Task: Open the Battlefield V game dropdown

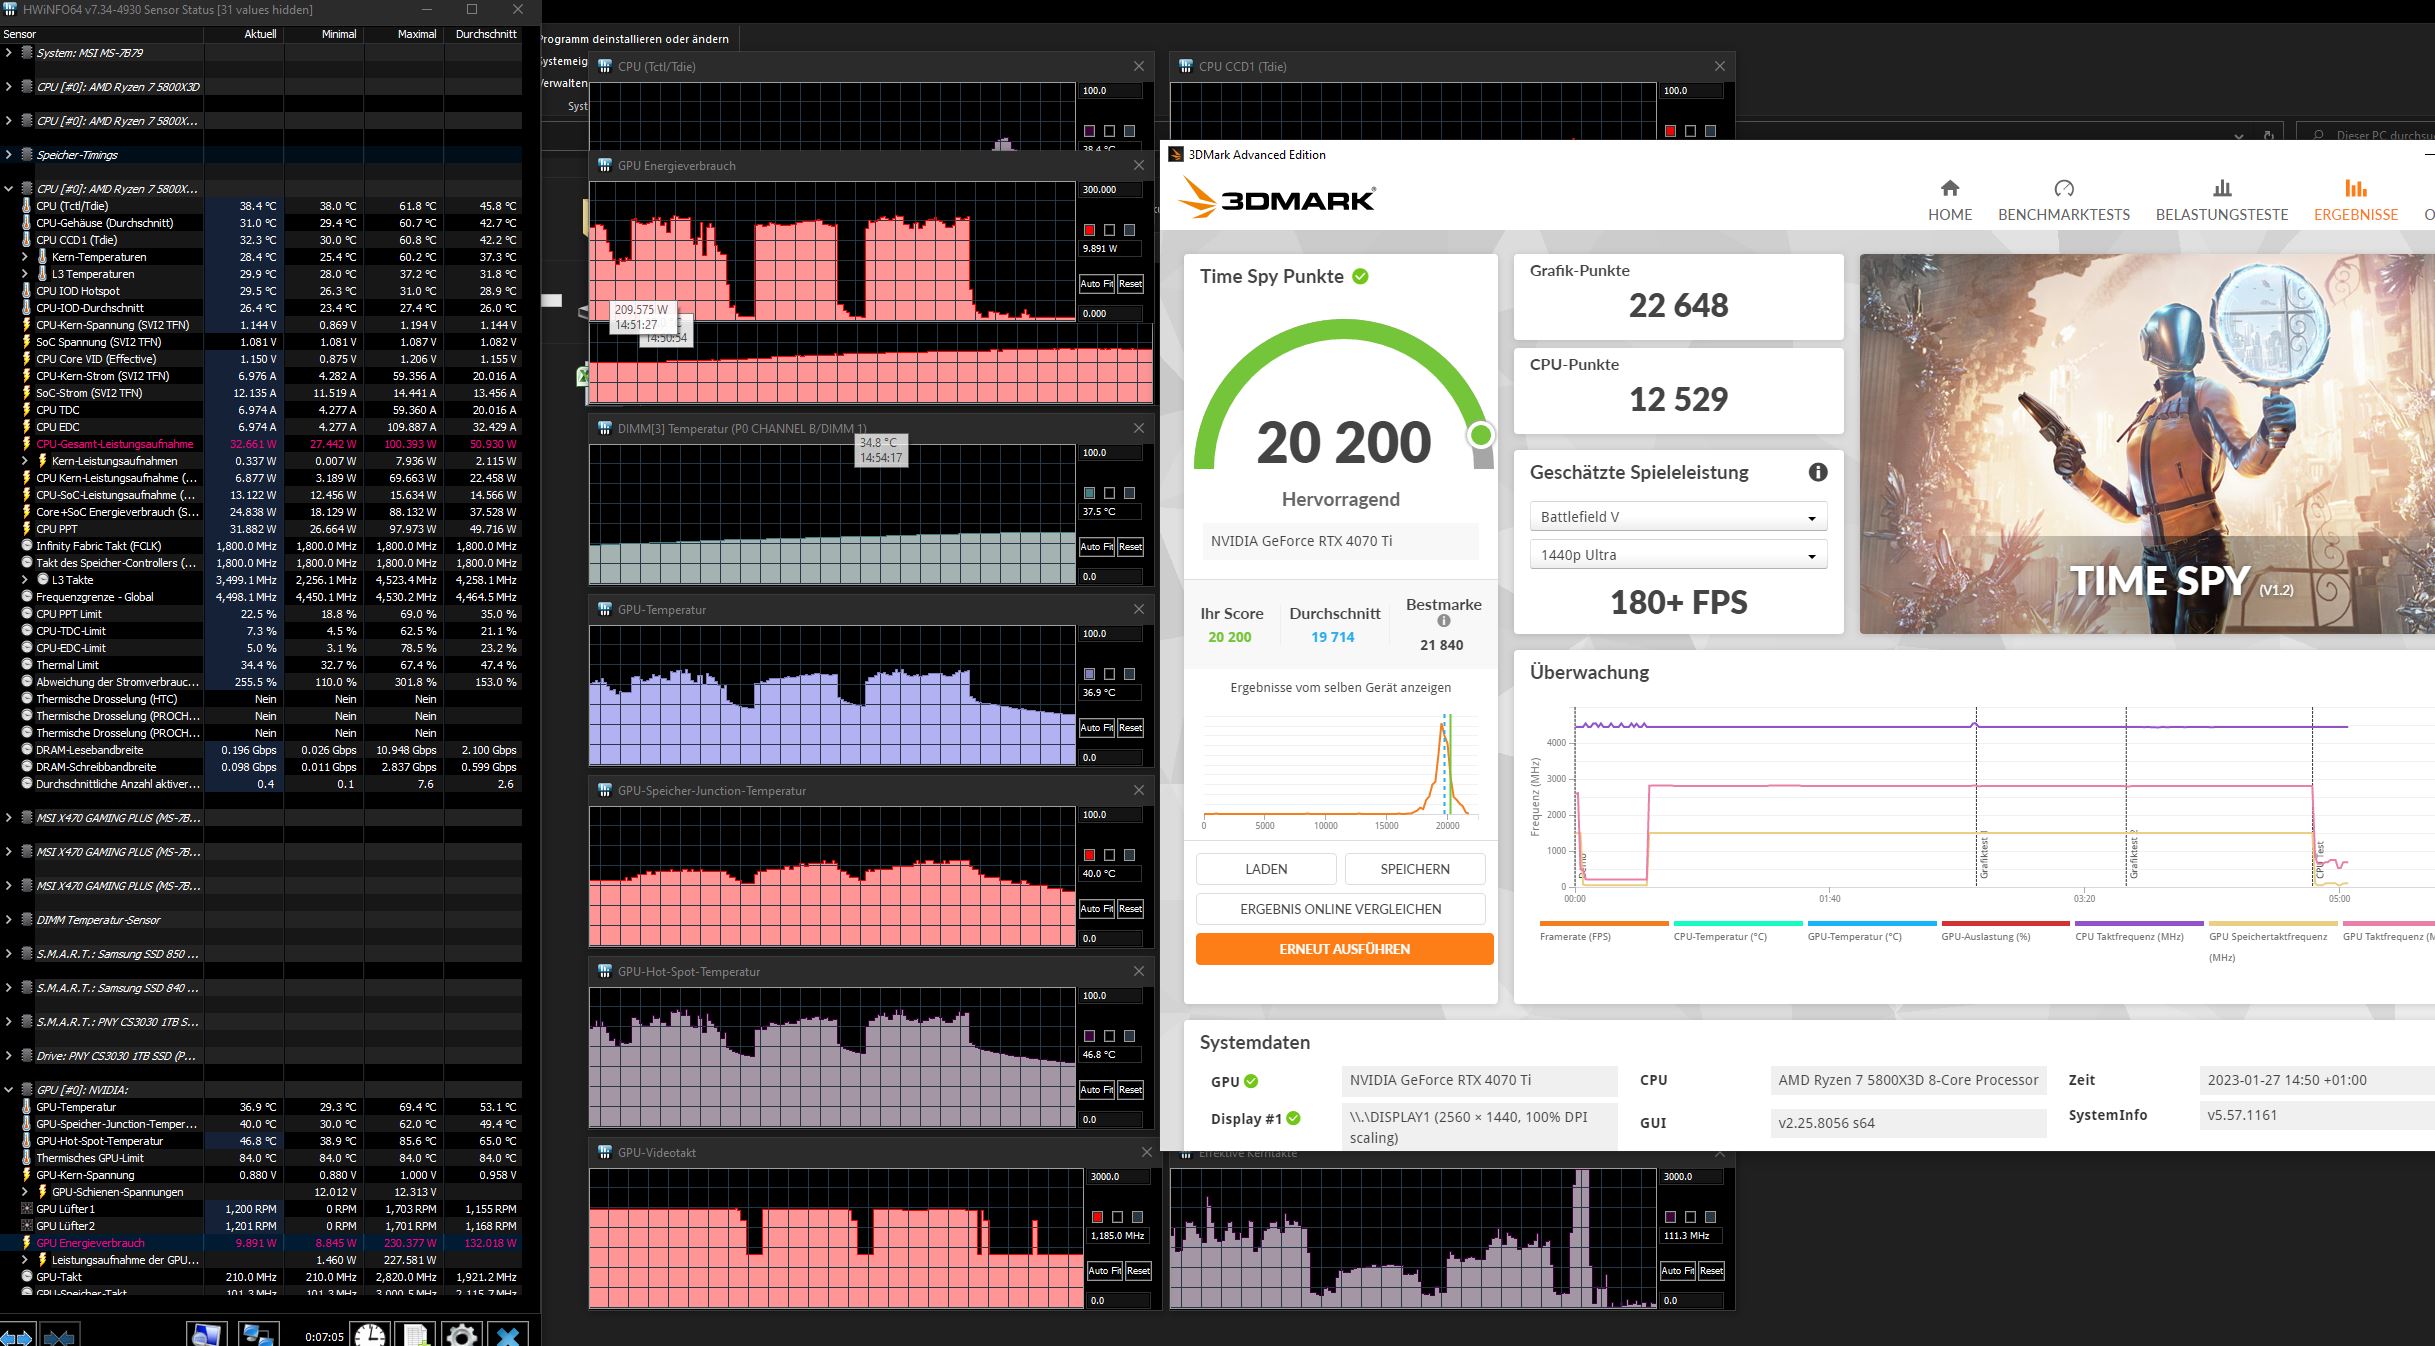Action: (1677, 517)
